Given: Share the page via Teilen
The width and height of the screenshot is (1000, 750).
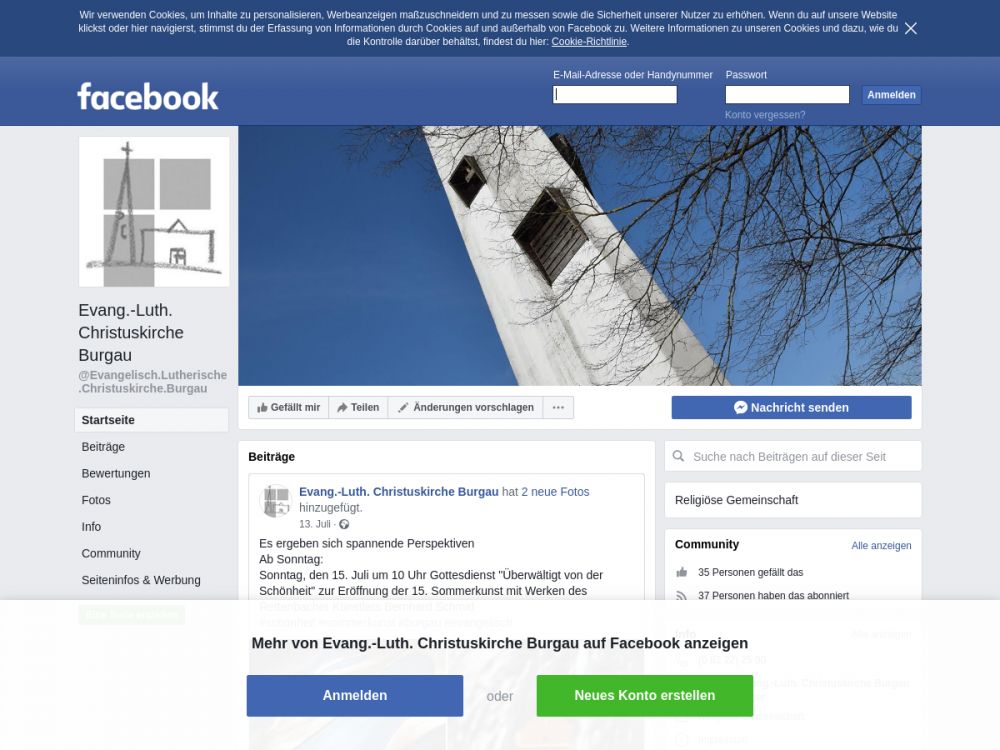Looking at the screenshot, I should [358, 408].
